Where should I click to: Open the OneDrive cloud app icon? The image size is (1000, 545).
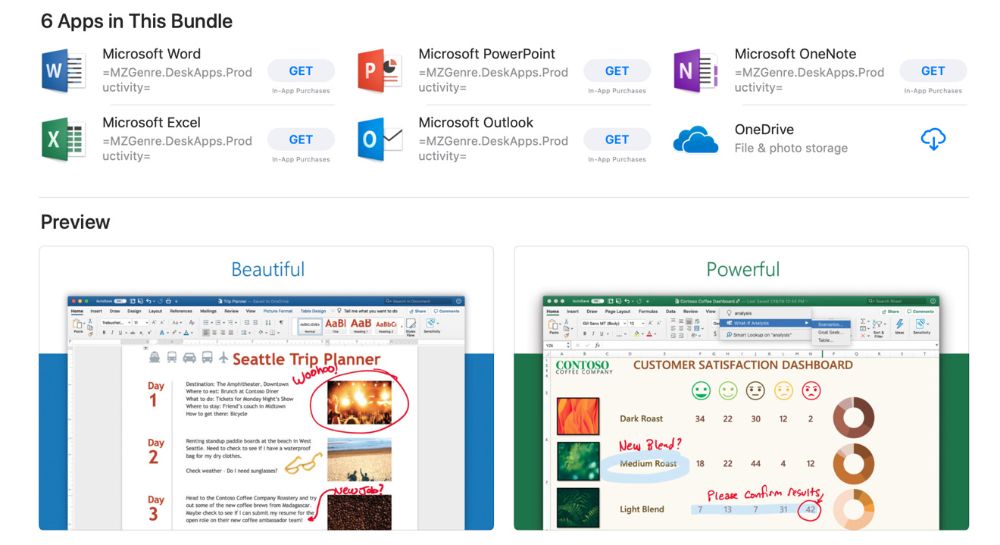(696, 139)
